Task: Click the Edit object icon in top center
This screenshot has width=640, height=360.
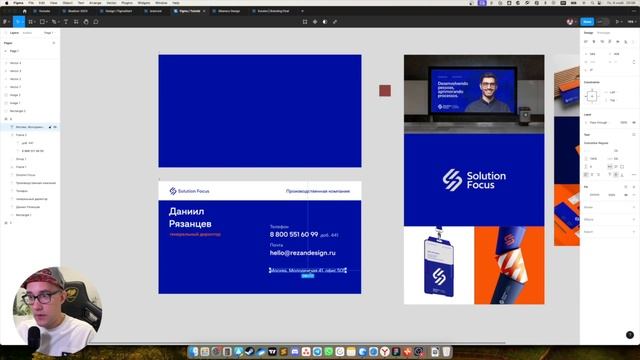Action: click(305, 22)
